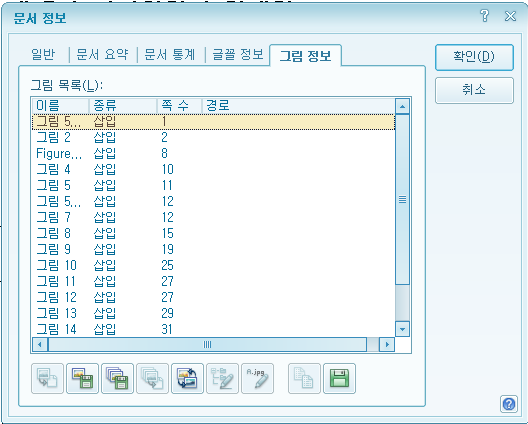Click the replace picture icon with circular arrows
The image size is (528, 424).
tap(188, 378)
